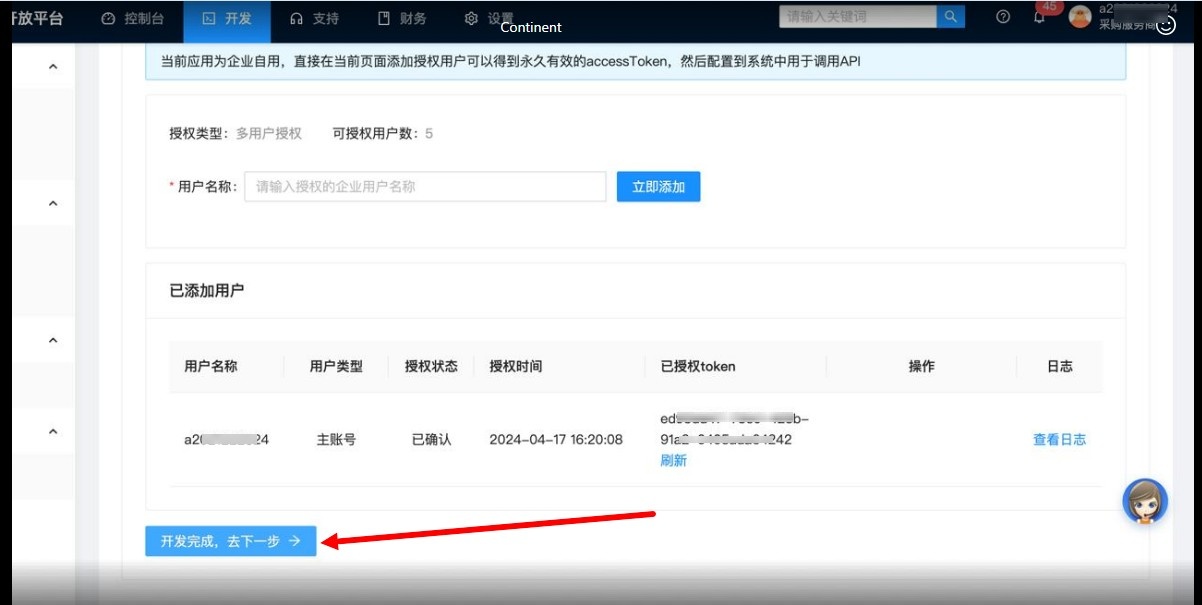Click the user avatar in the top bar
This screenshot has height=605, width=1202.
1080,17
